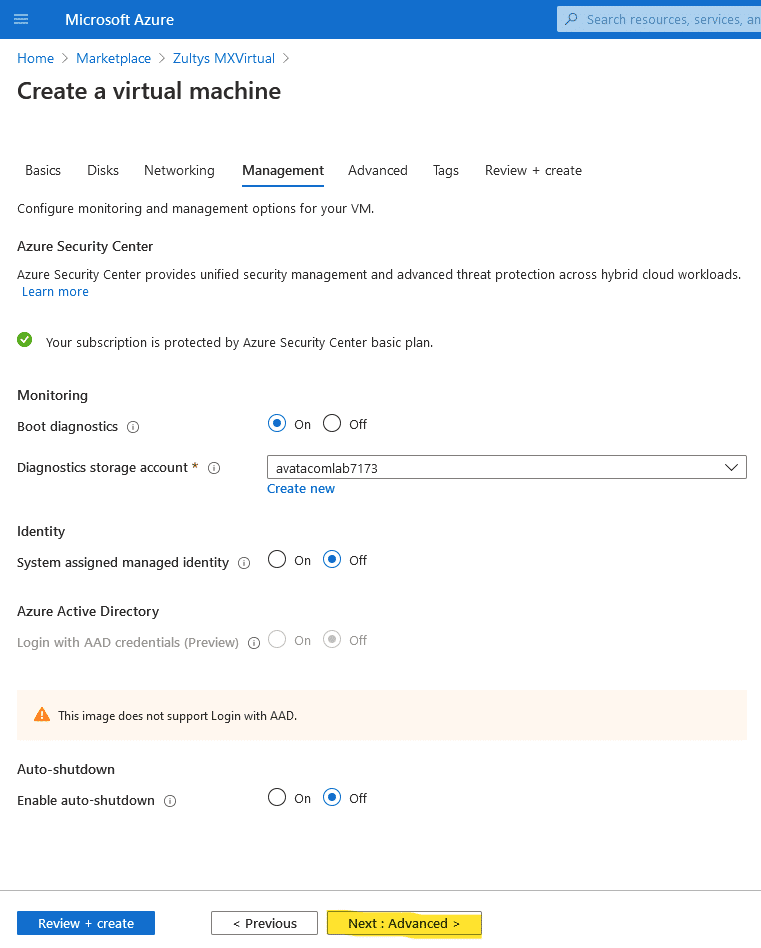
Task: Click the Boot diagnostics info icon
Action: (133, 427)
